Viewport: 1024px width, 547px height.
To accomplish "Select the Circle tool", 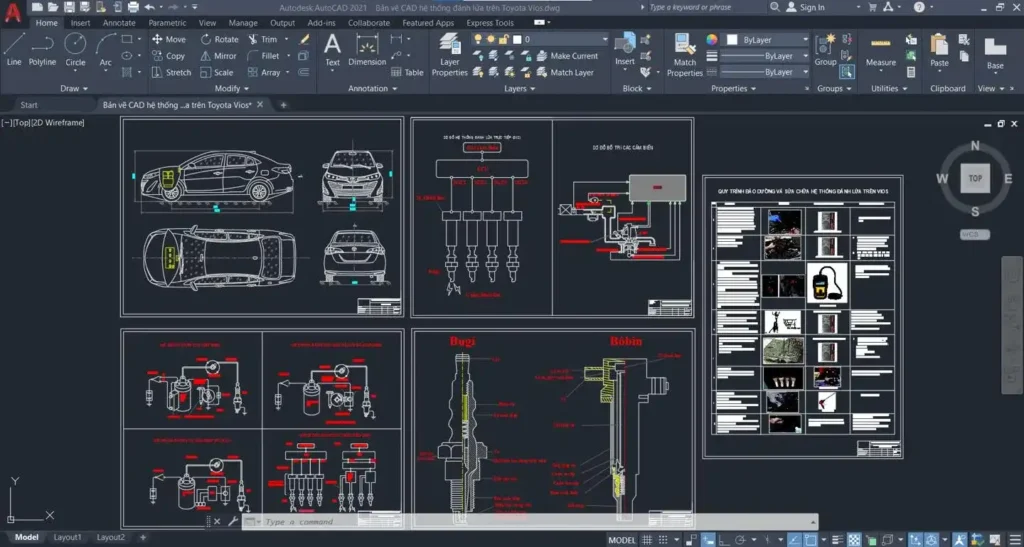I will tap(75, 50).
